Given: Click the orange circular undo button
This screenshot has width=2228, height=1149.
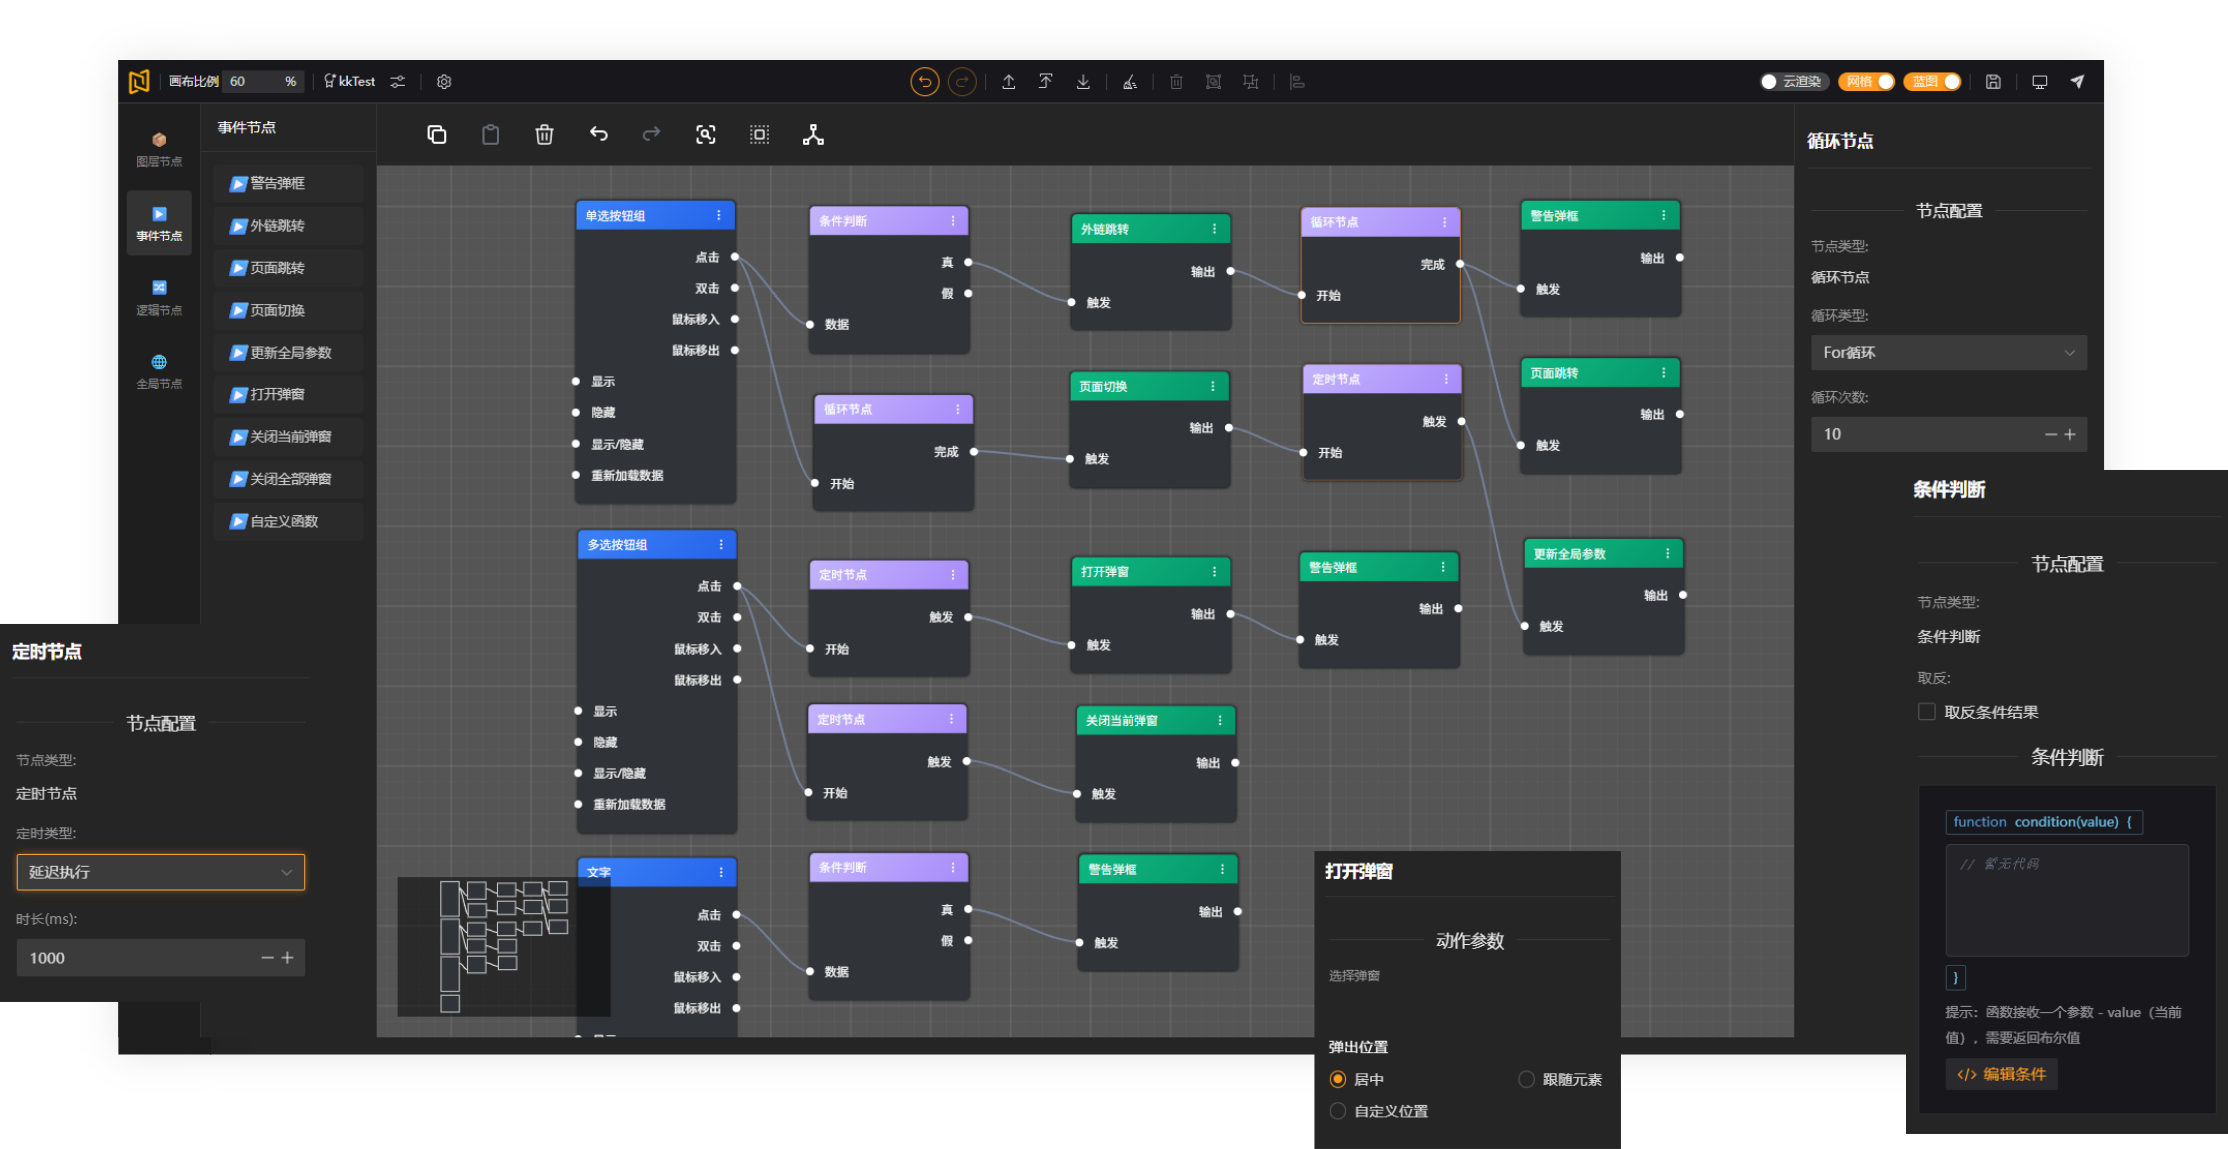Looking at the screenshot, I should [924, 82].
